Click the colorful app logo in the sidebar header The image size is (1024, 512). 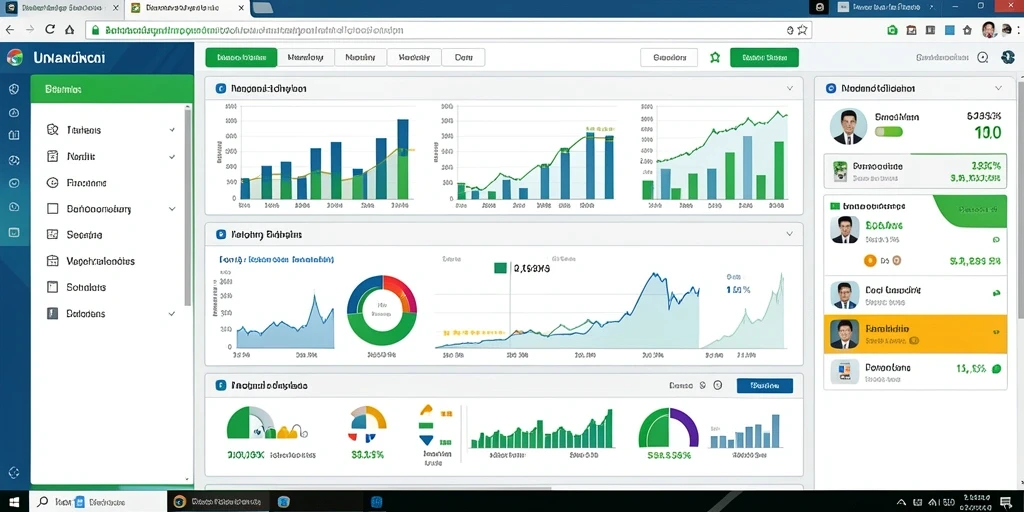pos(15,57)
